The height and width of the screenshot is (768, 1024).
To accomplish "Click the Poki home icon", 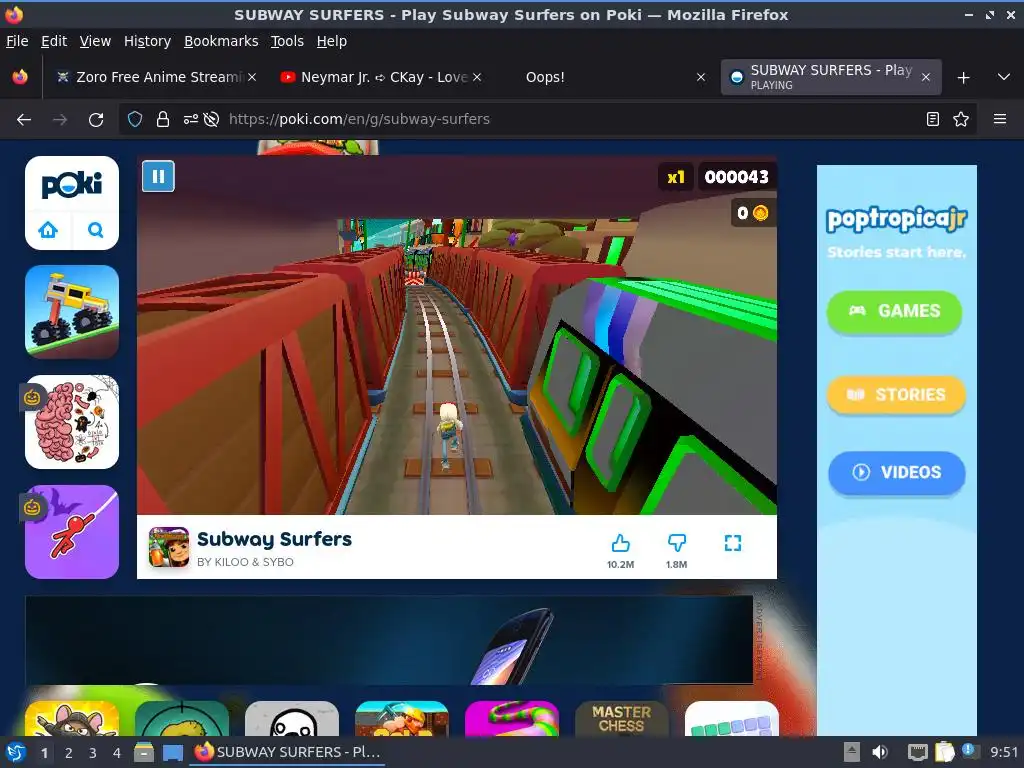I will (48, 230).
